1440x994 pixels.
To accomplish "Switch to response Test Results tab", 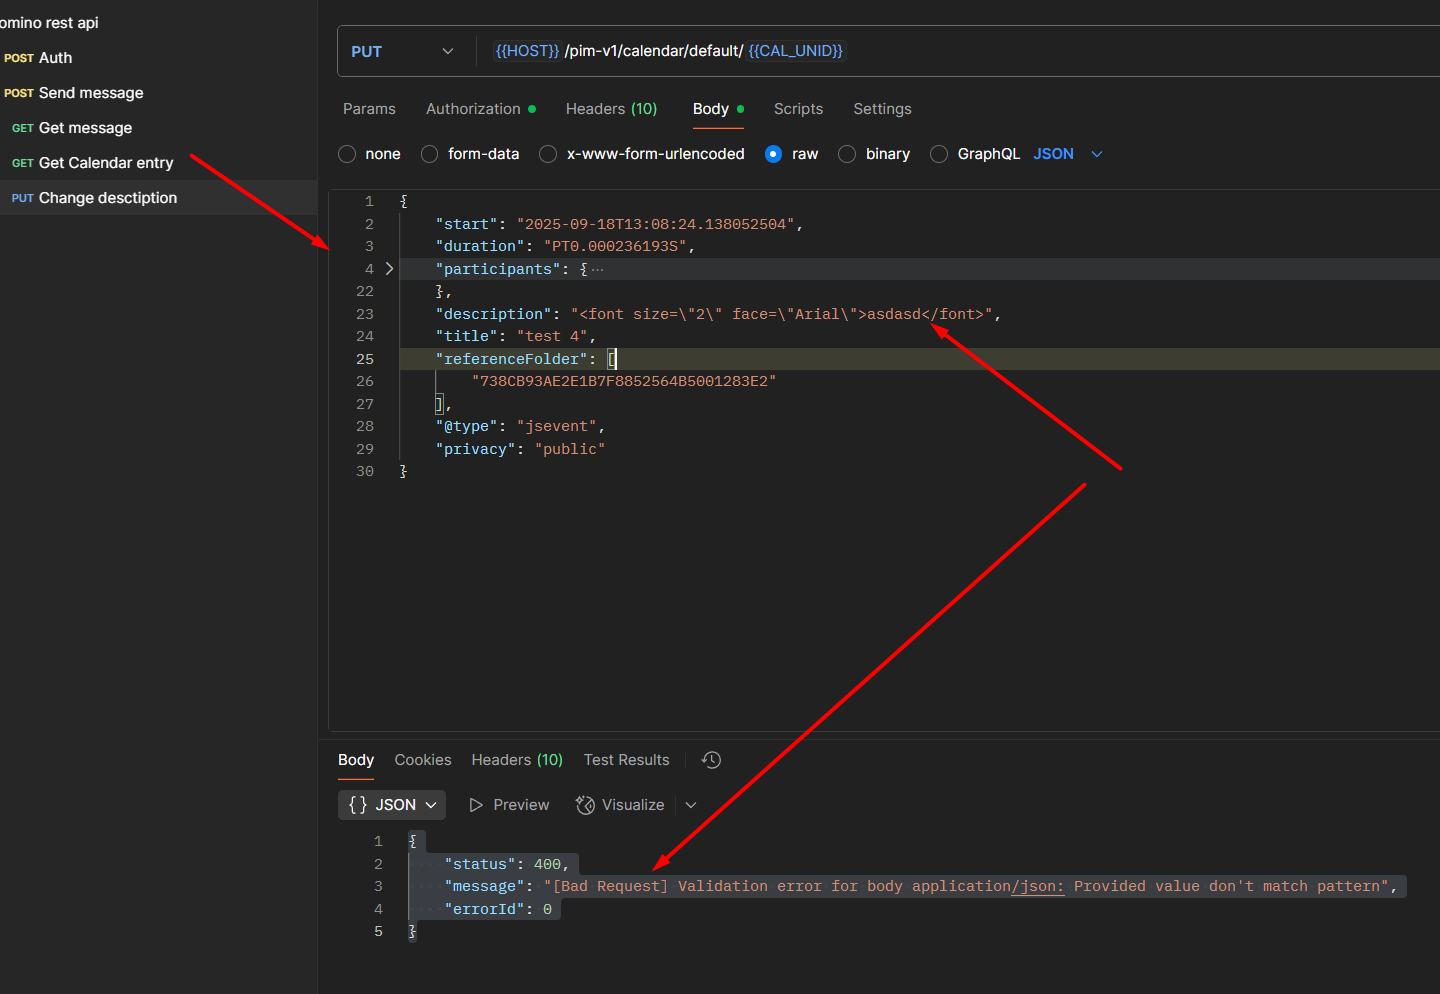I will 626,760.
